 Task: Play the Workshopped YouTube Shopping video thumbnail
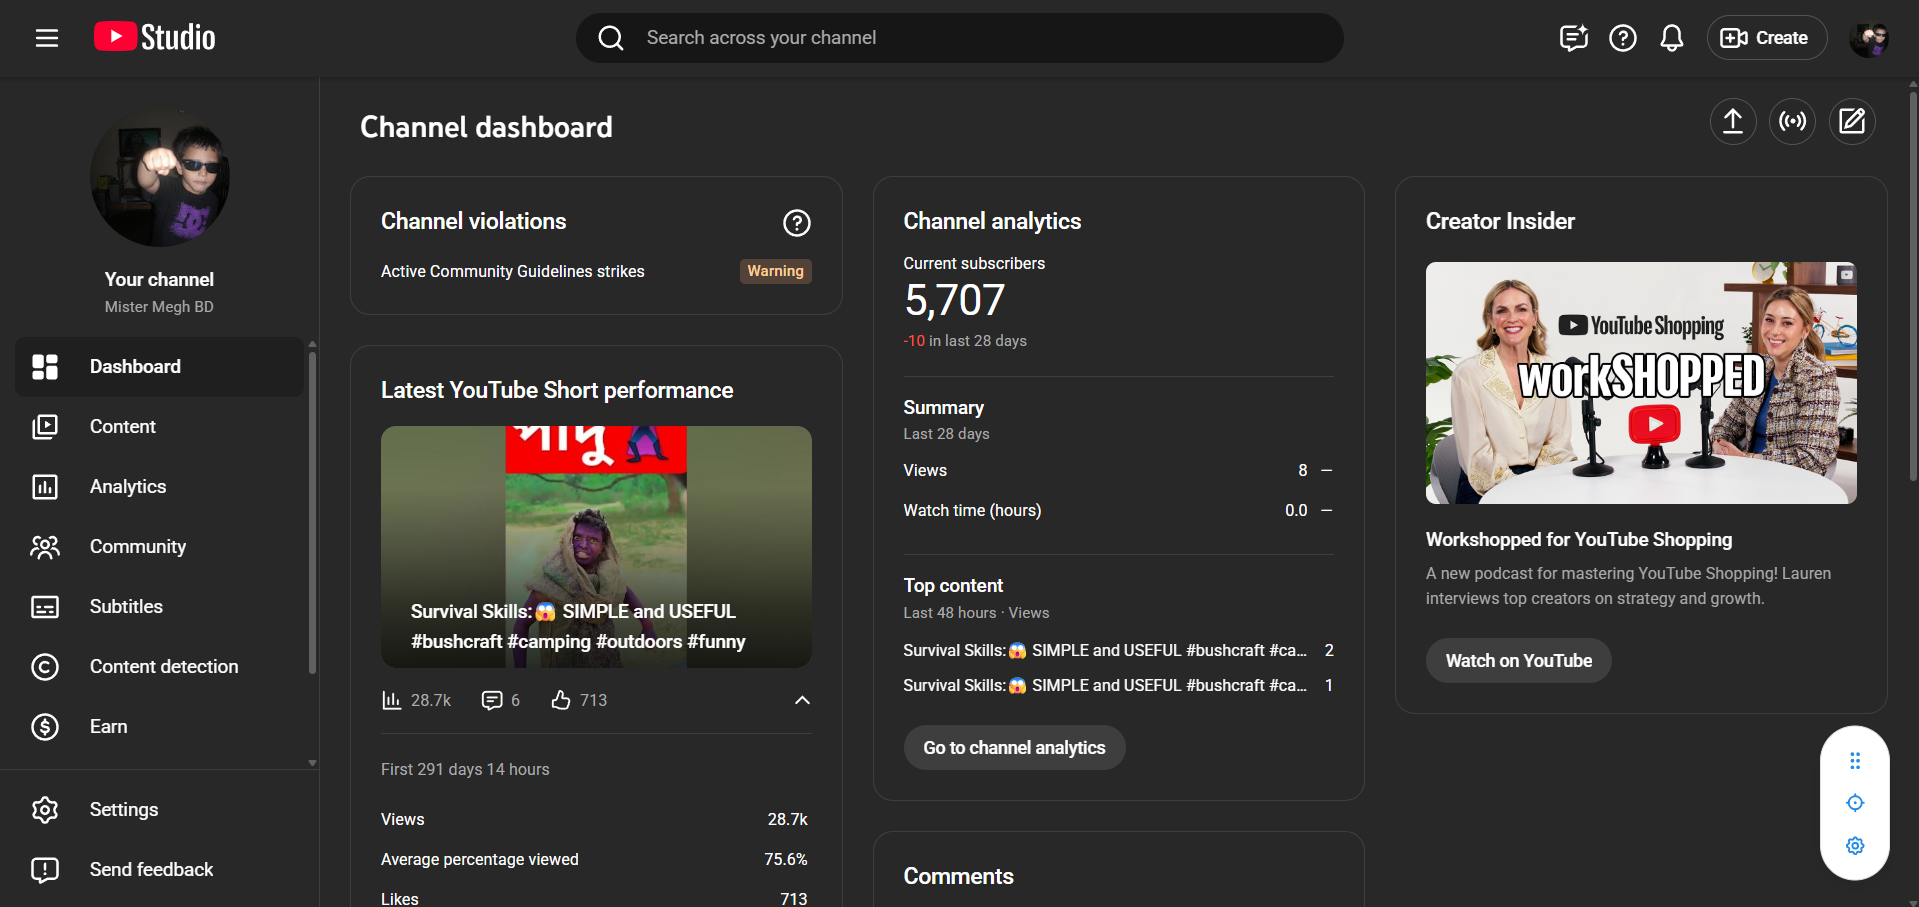tap(1641, 383)
